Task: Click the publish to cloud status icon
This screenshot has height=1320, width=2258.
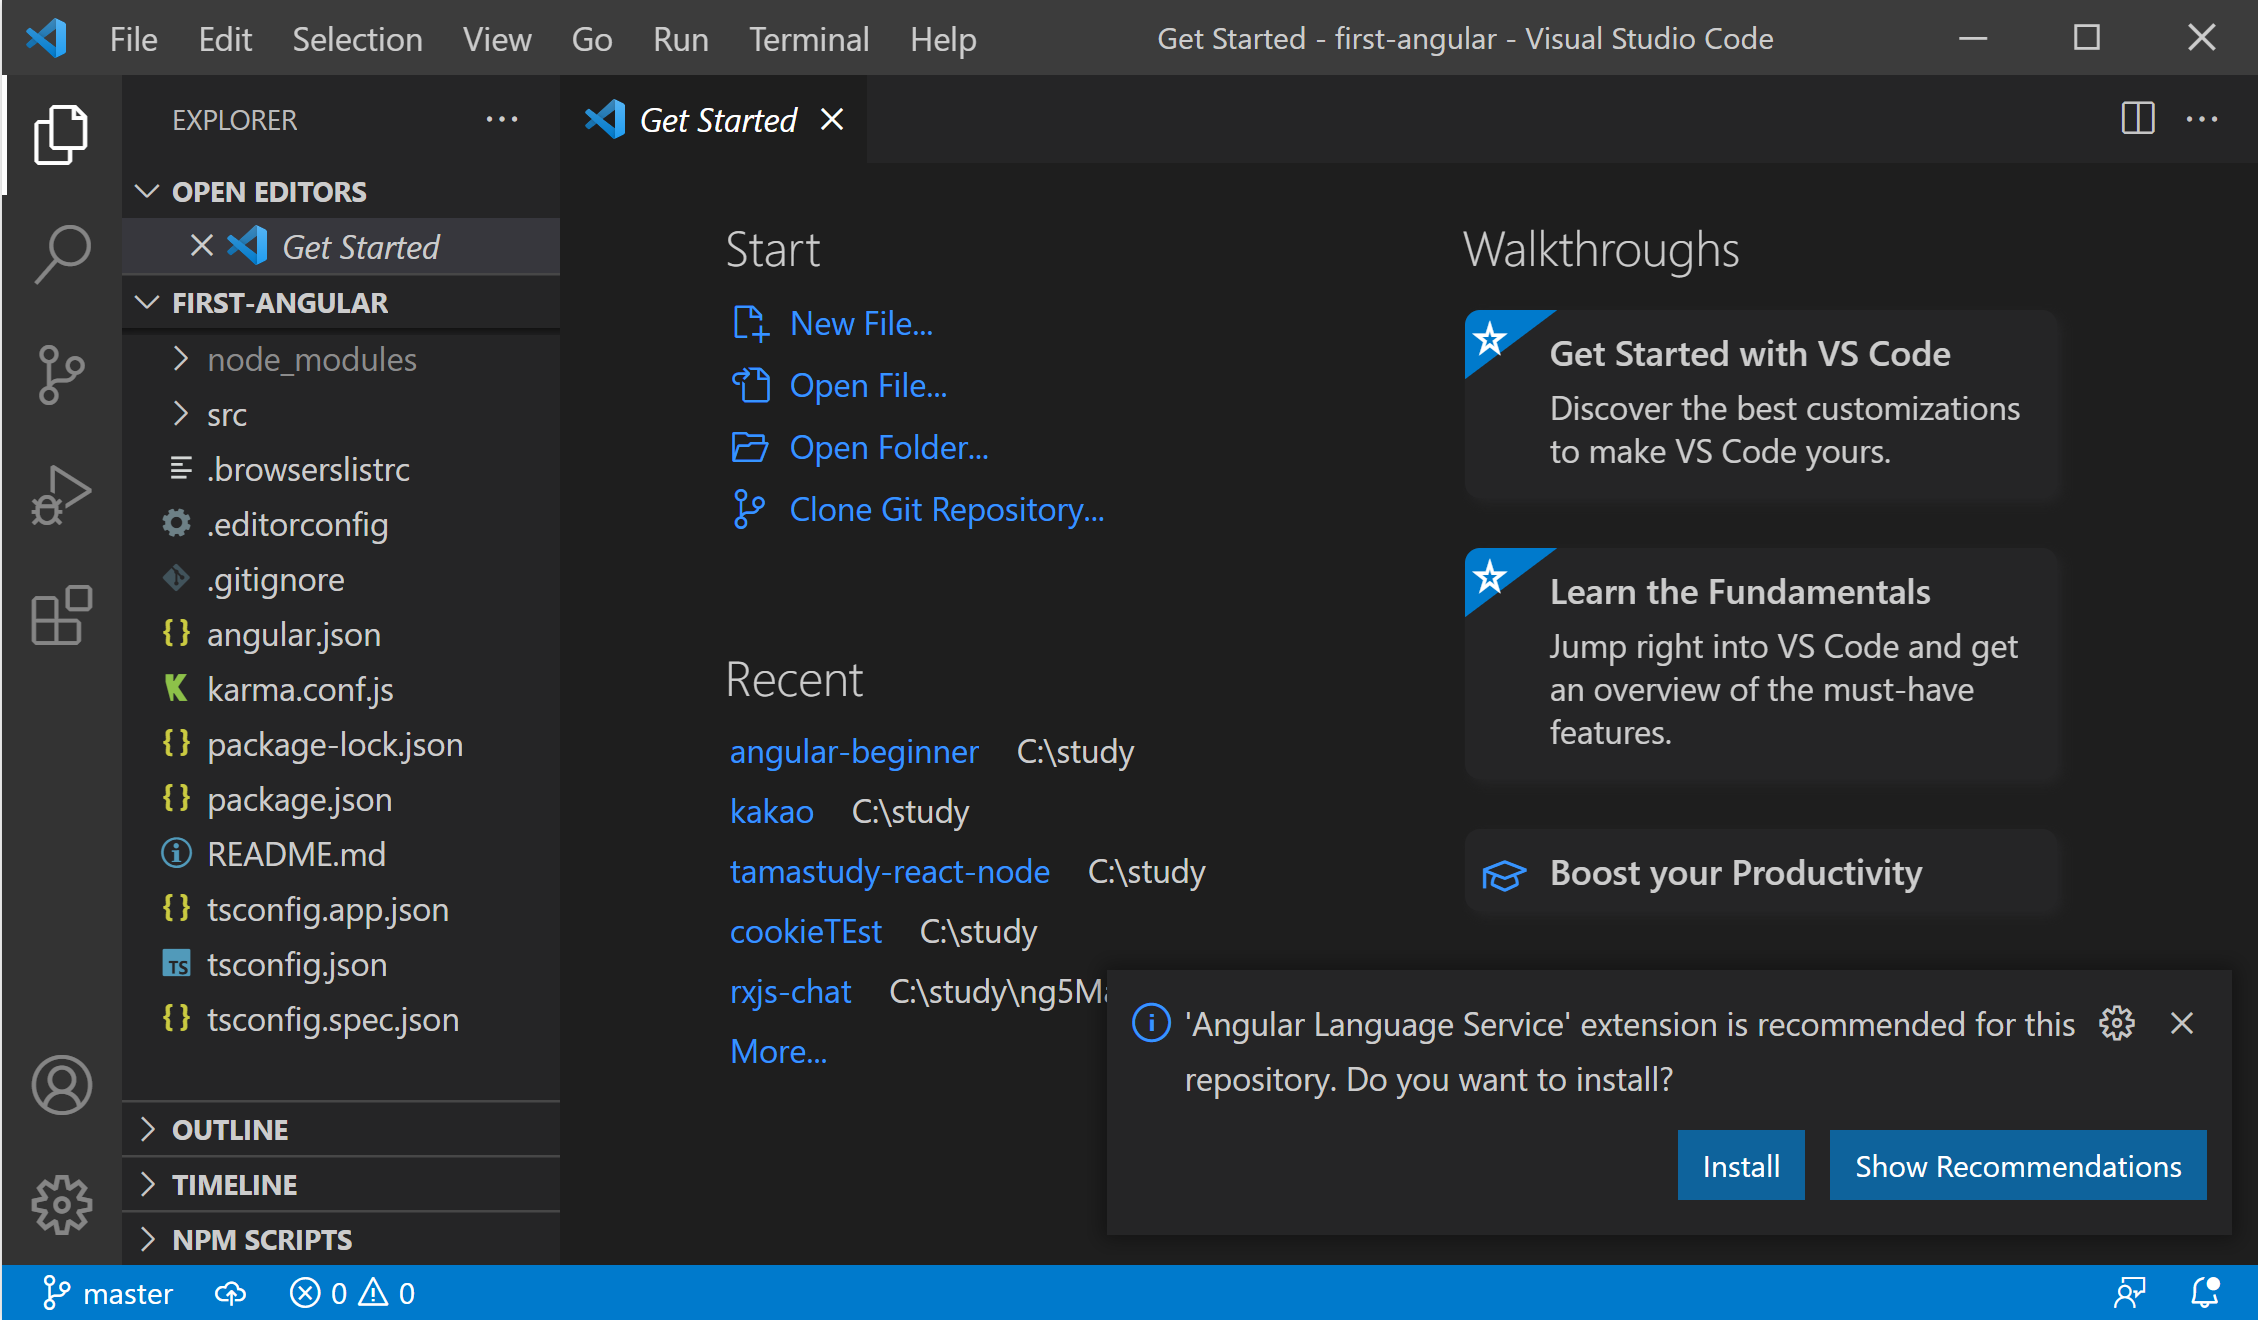Action: click(230, 1293)
